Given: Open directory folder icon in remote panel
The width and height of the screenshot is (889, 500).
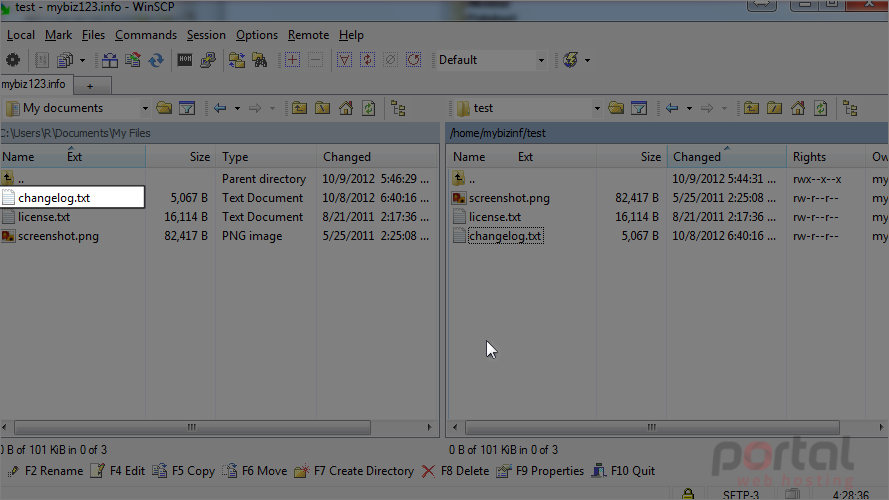Looking at the screenshot, I should click(x=616, y=108).
